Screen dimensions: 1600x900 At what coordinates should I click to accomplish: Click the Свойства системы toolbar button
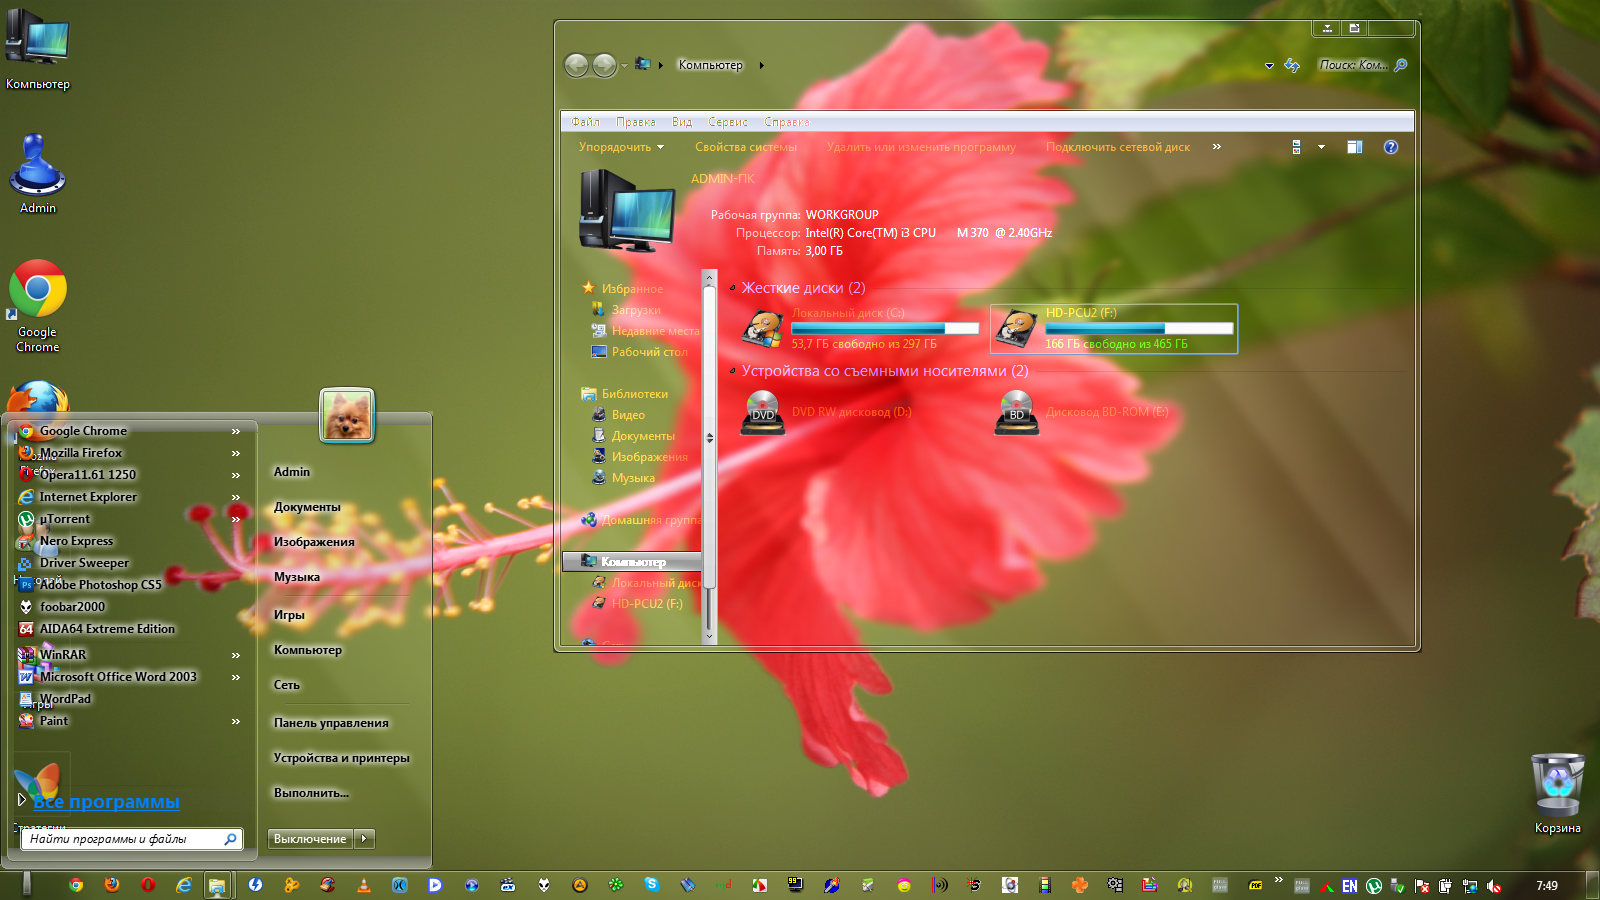[745, 147]
